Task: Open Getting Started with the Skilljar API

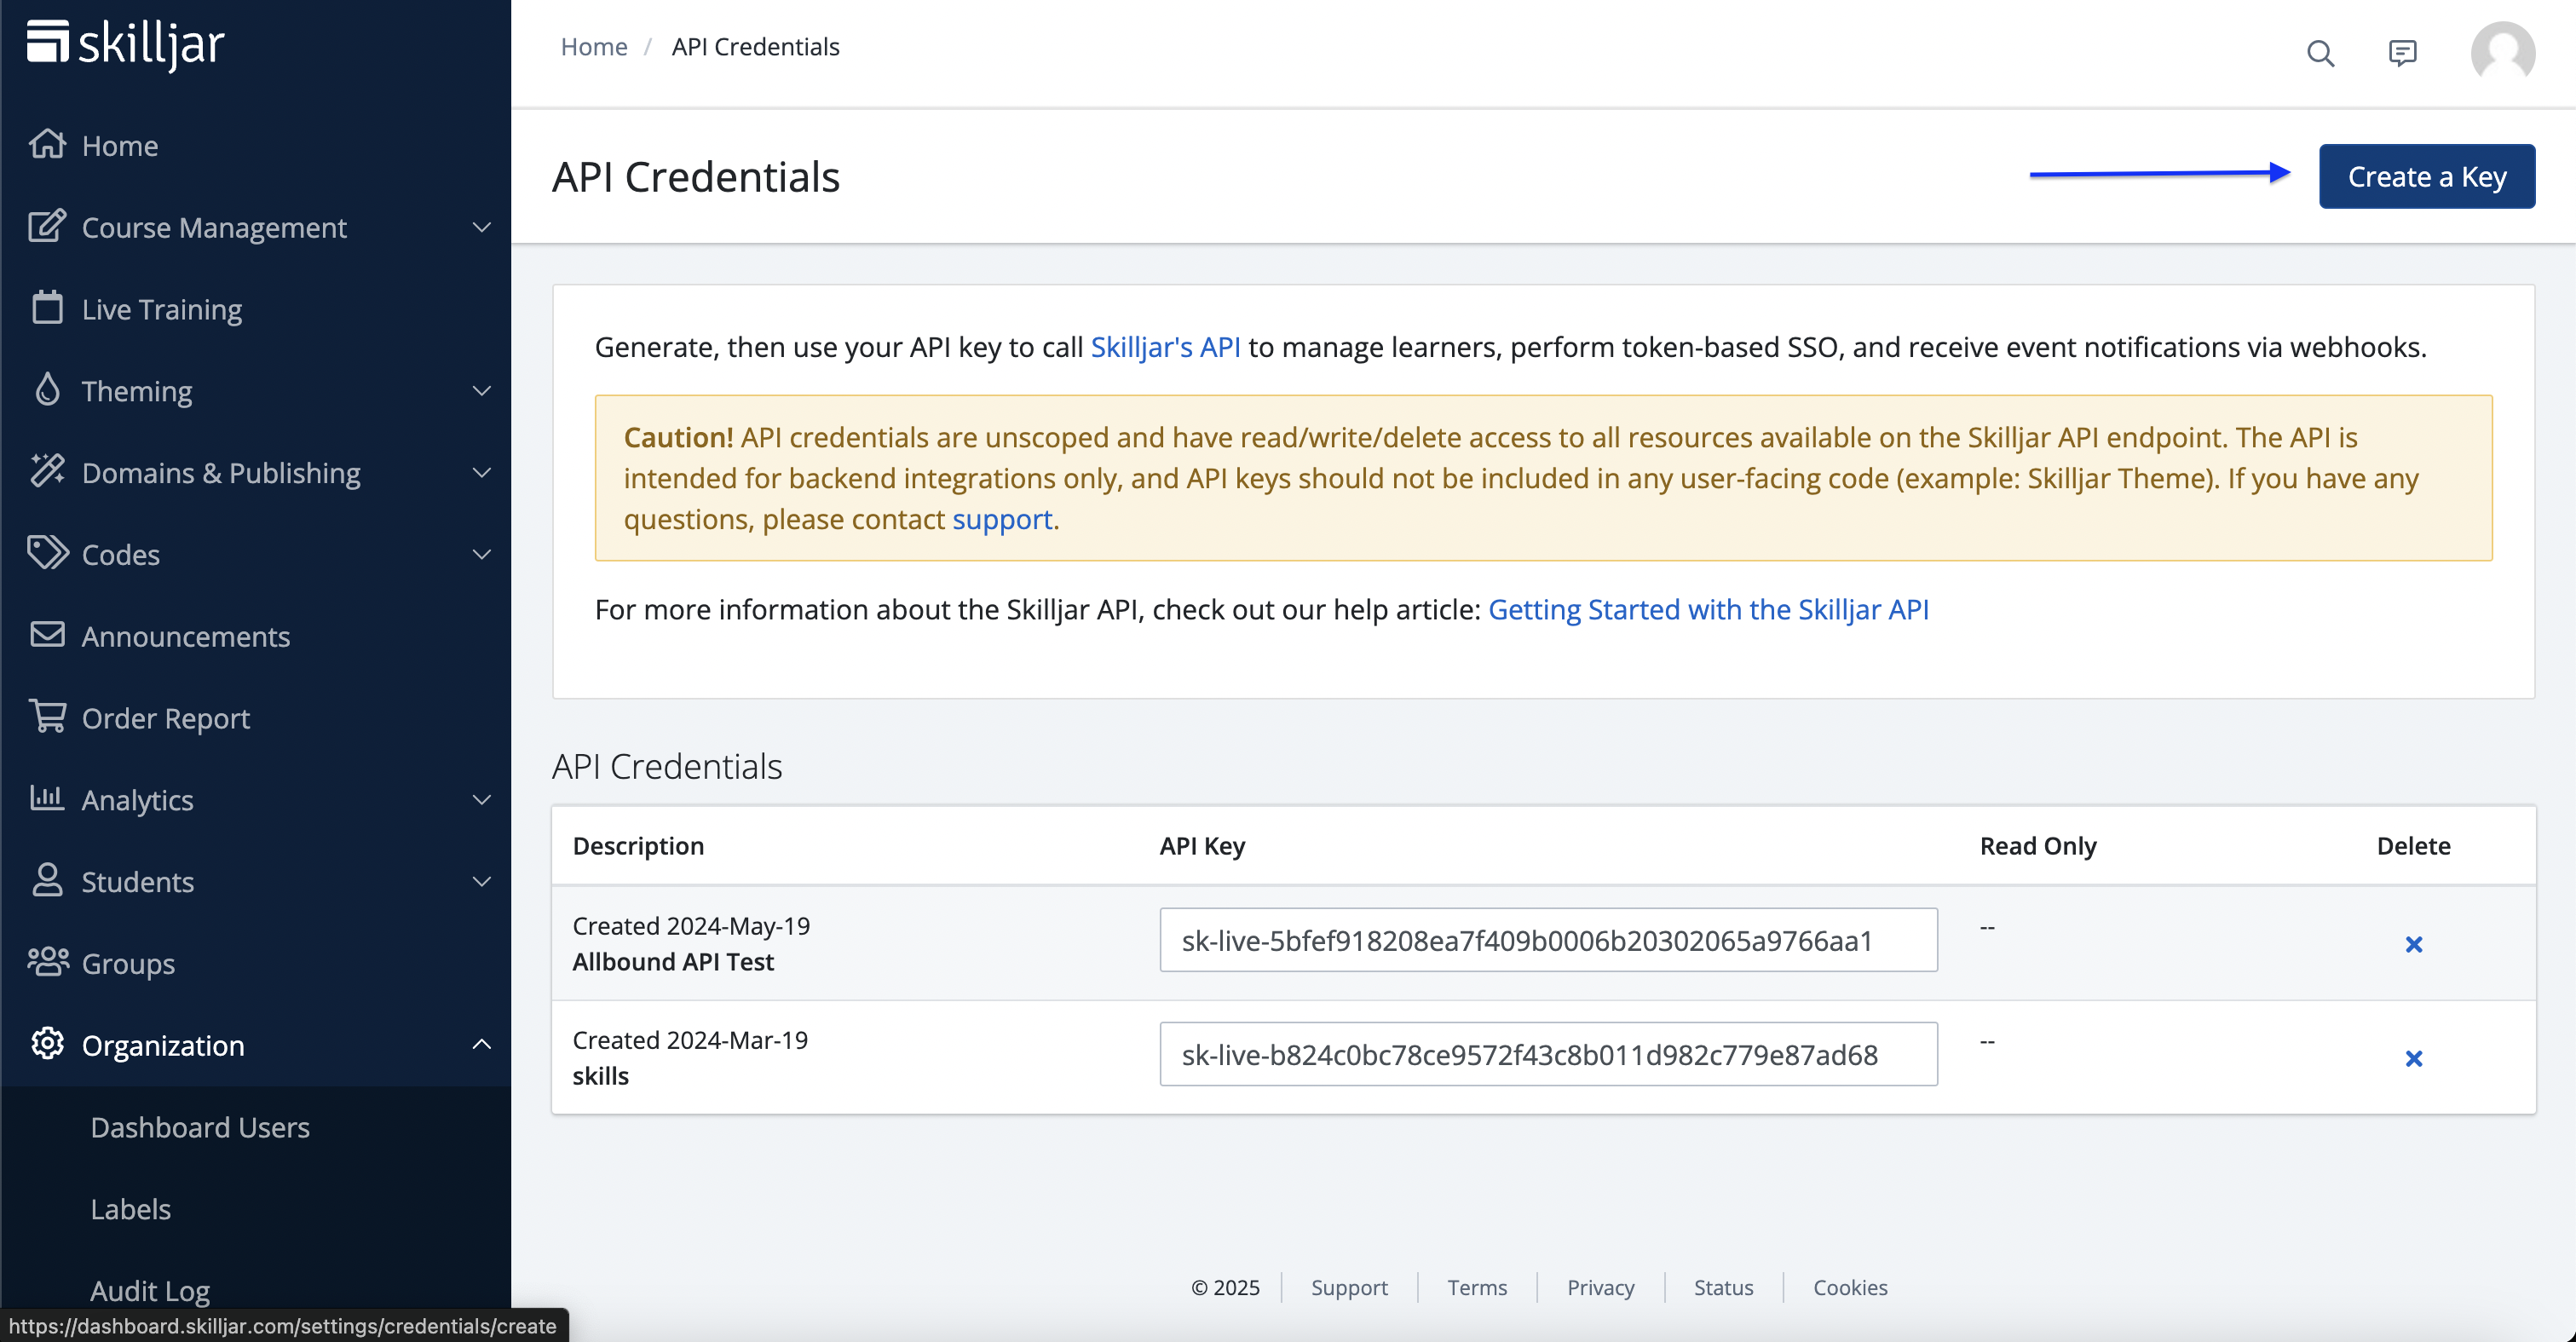Action: click(x=1709, y=609)
